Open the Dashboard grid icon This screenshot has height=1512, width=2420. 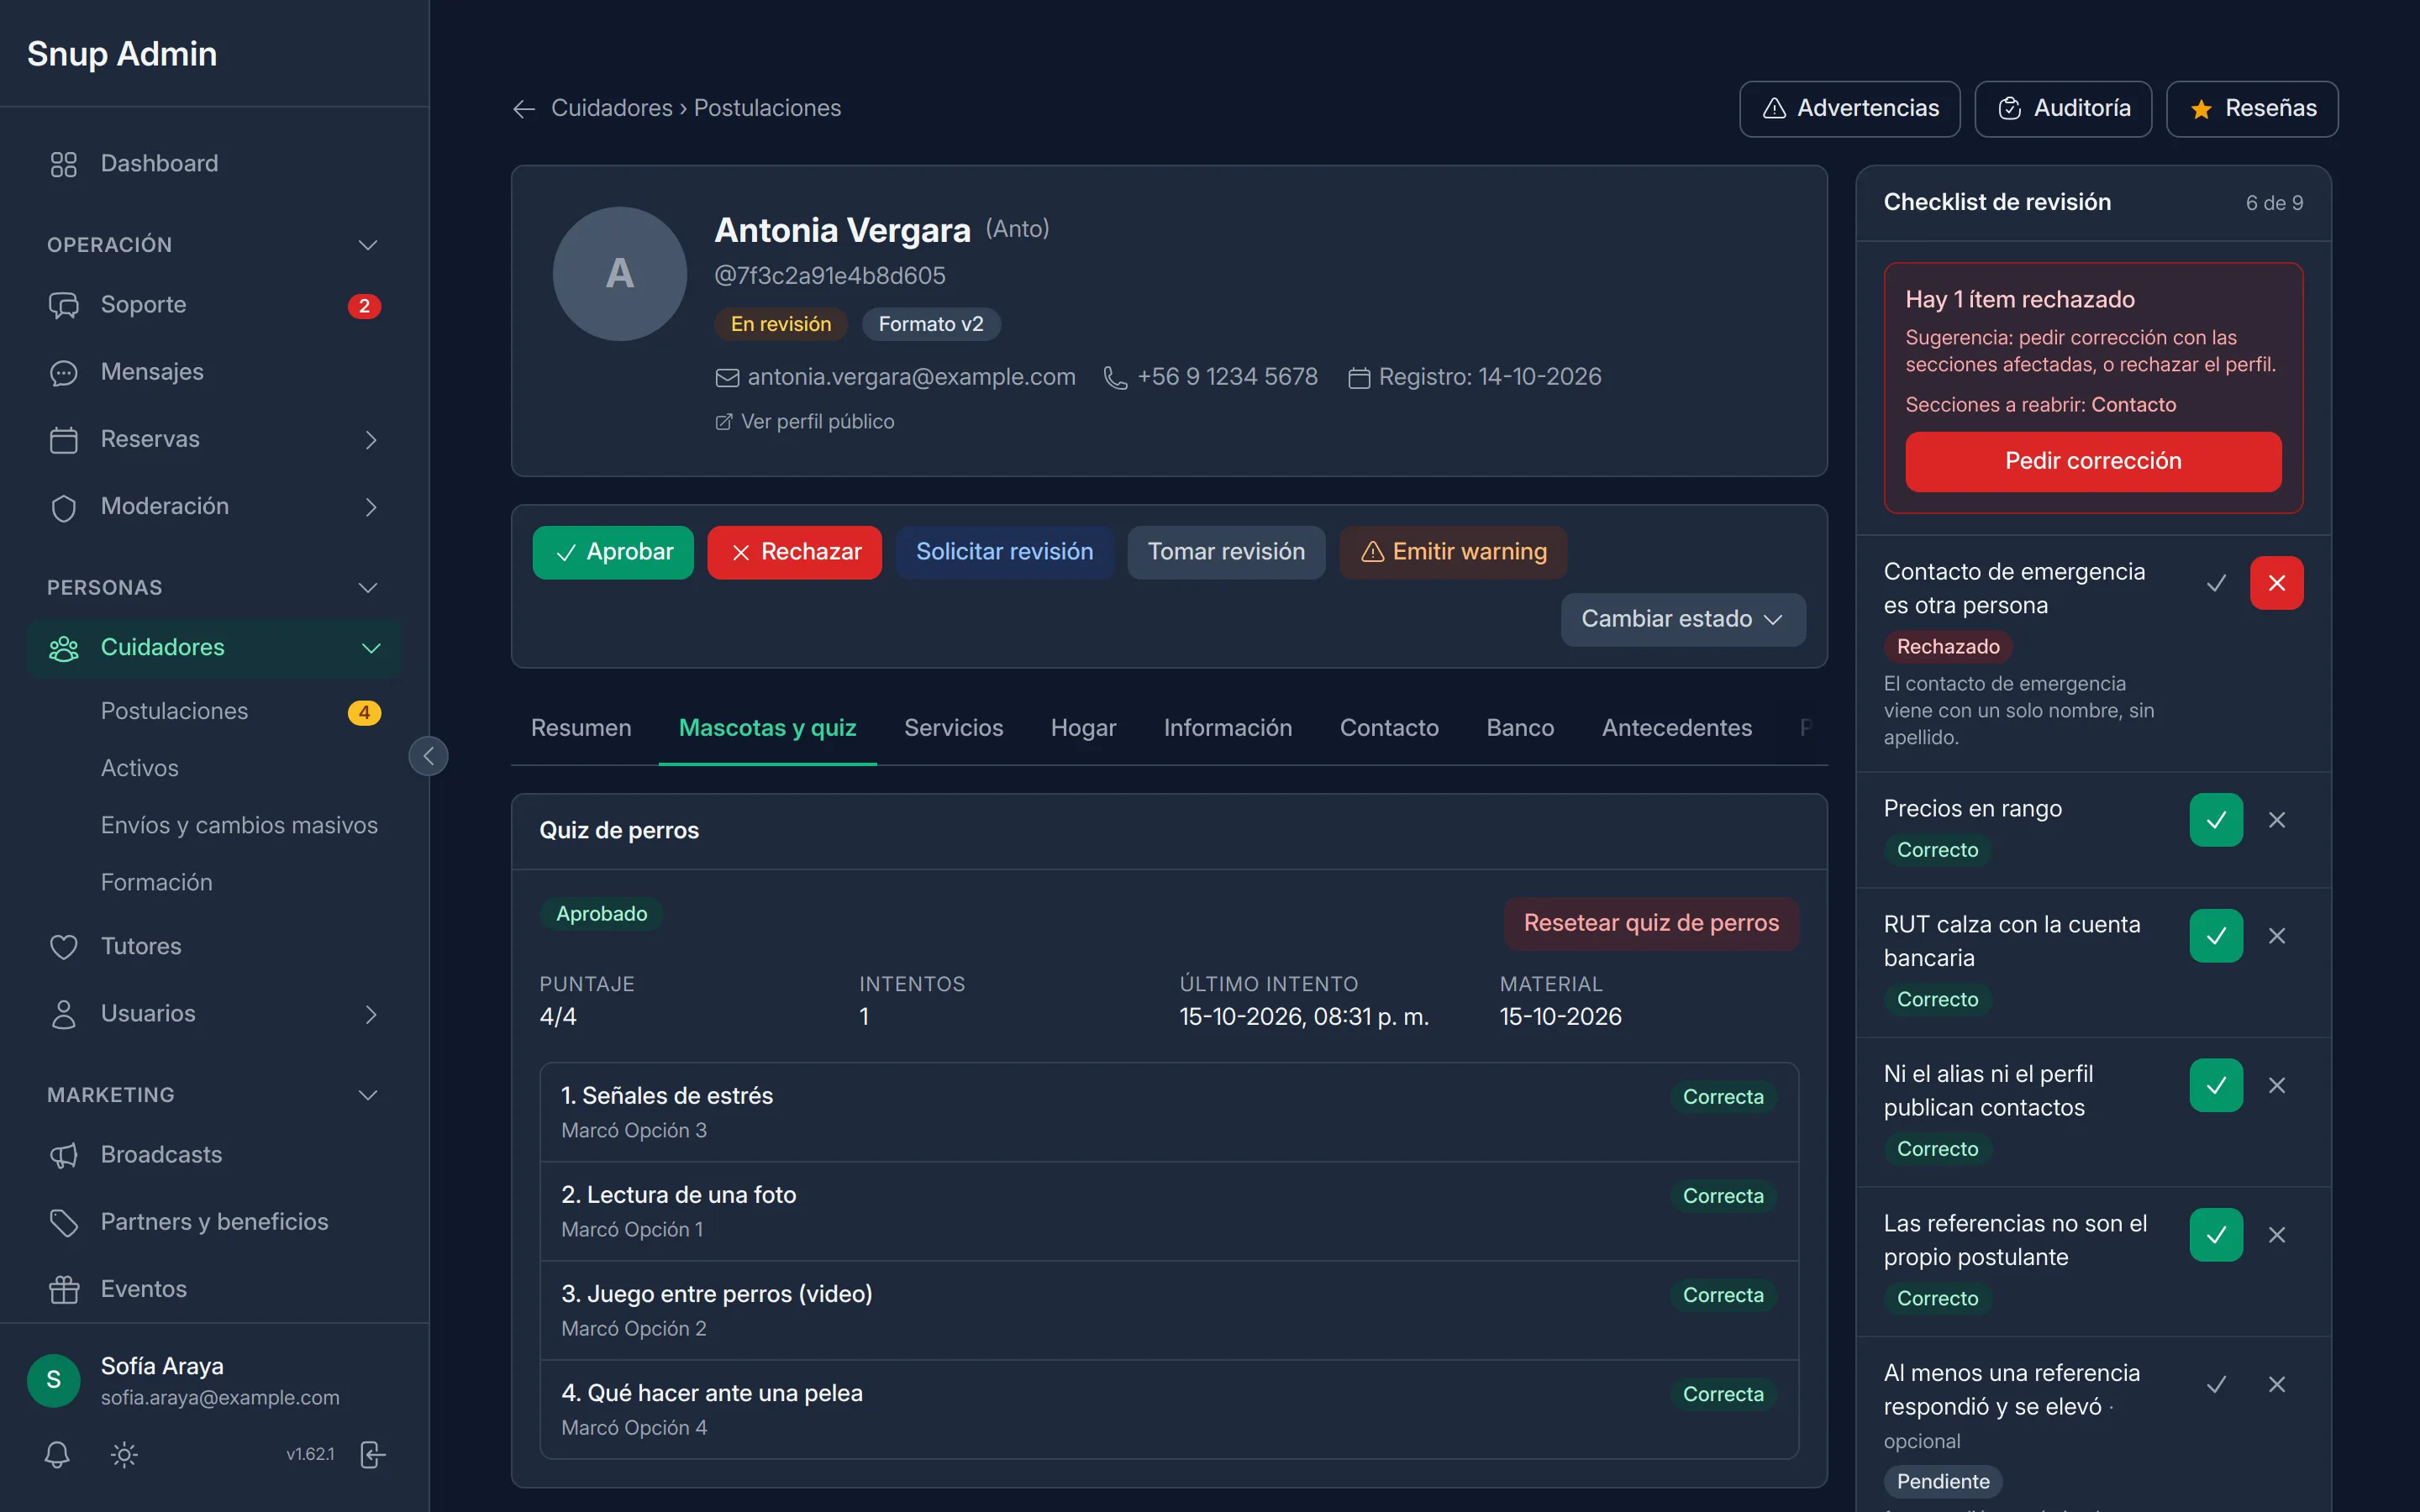(63, 164)
